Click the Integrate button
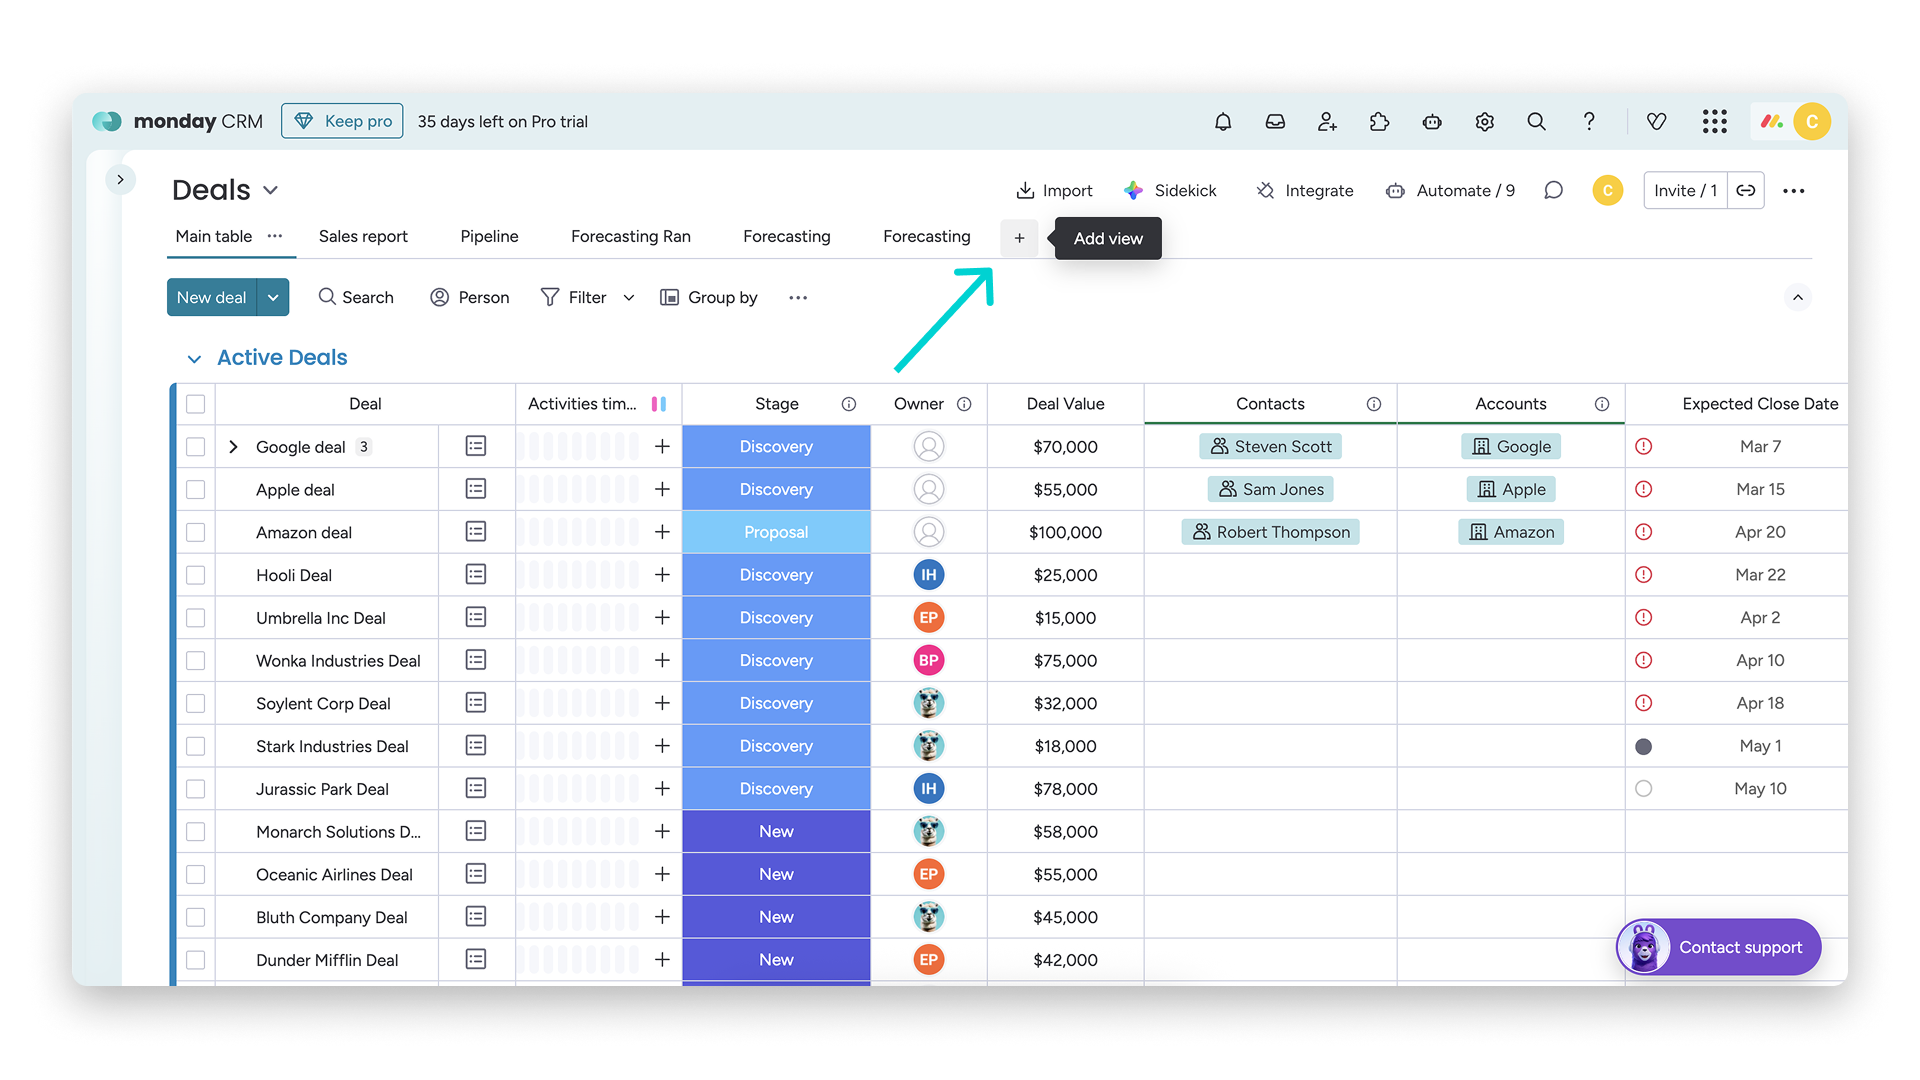1920x1080 pixels. 1305,190
